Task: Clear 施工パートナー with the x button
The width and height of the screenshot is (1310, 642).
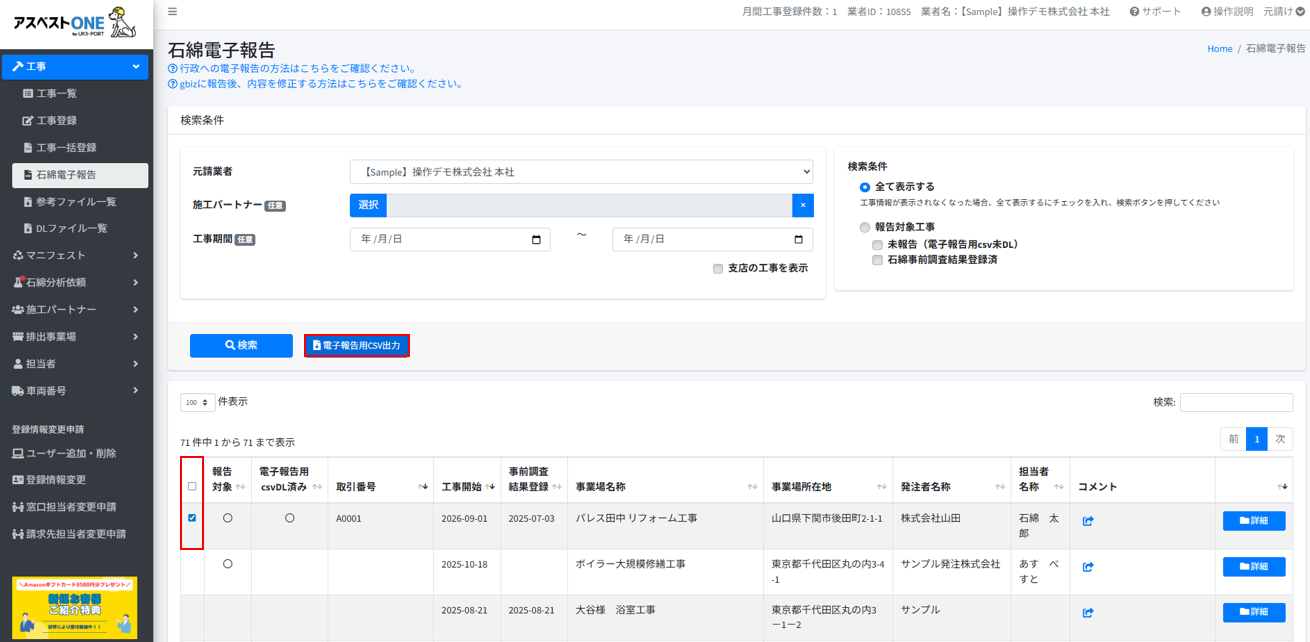Action: 802,205
